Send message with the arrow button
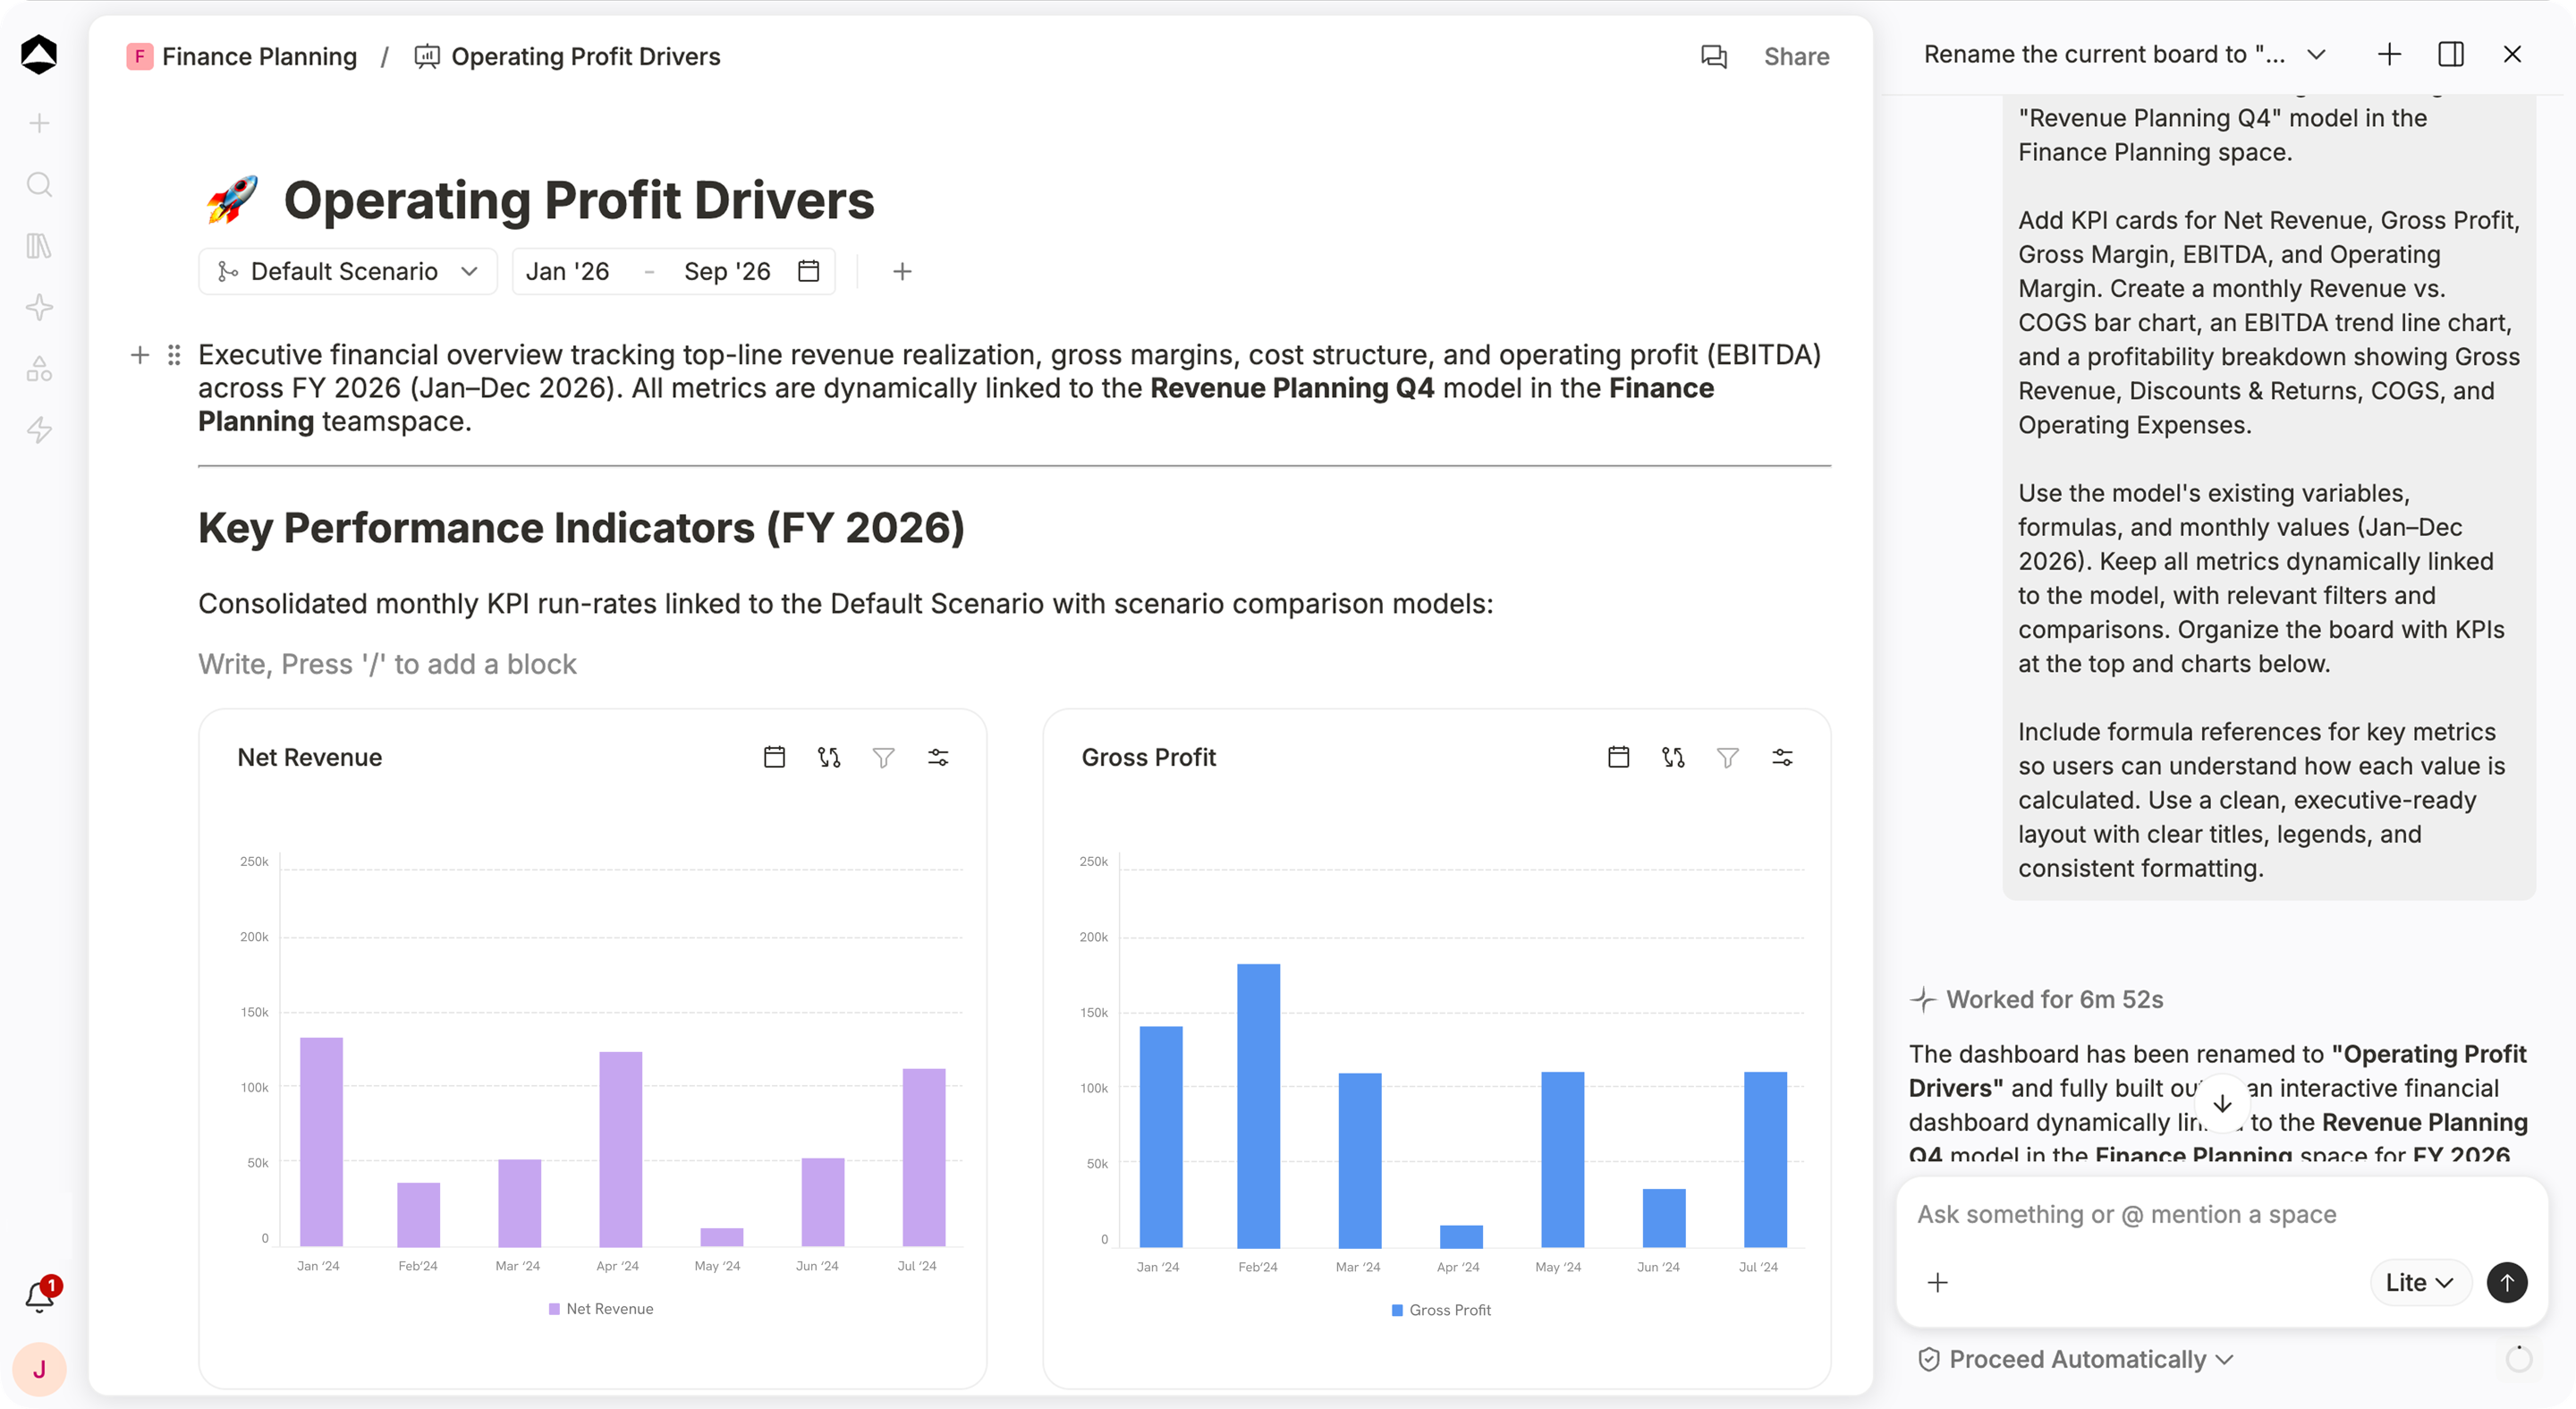This screenshot has width=2576, height=1409. point(2507,1282)
